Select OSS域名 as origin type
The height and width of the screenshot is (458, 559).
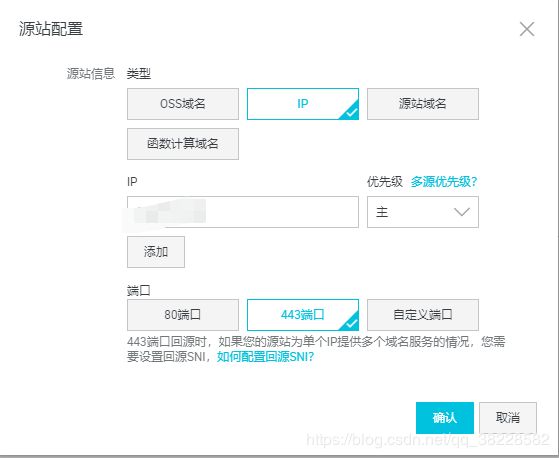(x=183, y=104)
